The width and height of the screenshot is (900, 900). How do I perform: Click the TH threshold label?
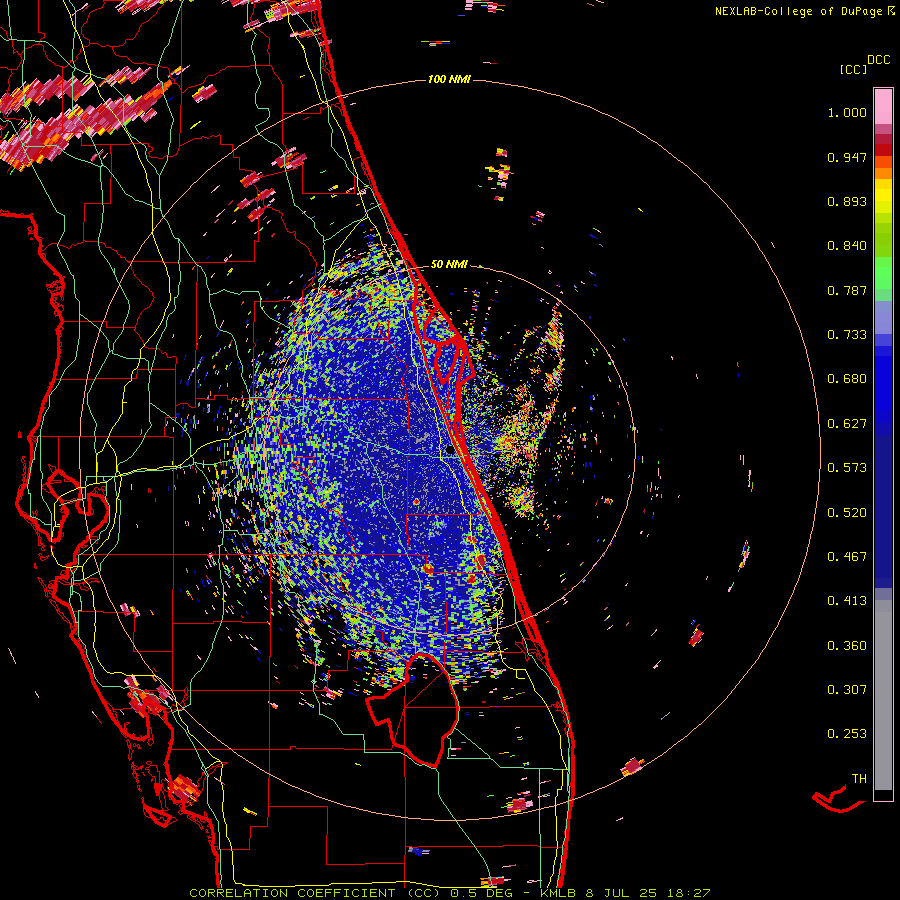point(859,779)
